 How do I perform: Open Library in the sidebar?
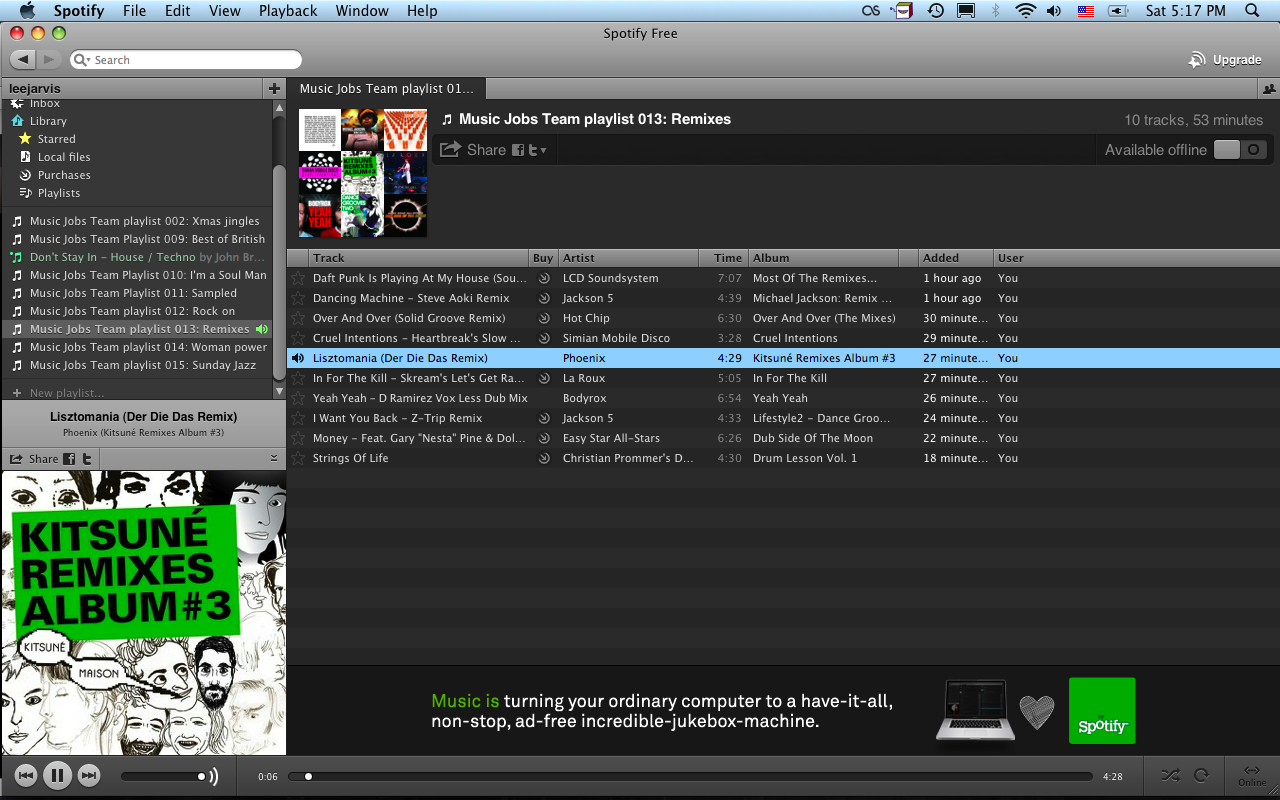coord(48,121)
